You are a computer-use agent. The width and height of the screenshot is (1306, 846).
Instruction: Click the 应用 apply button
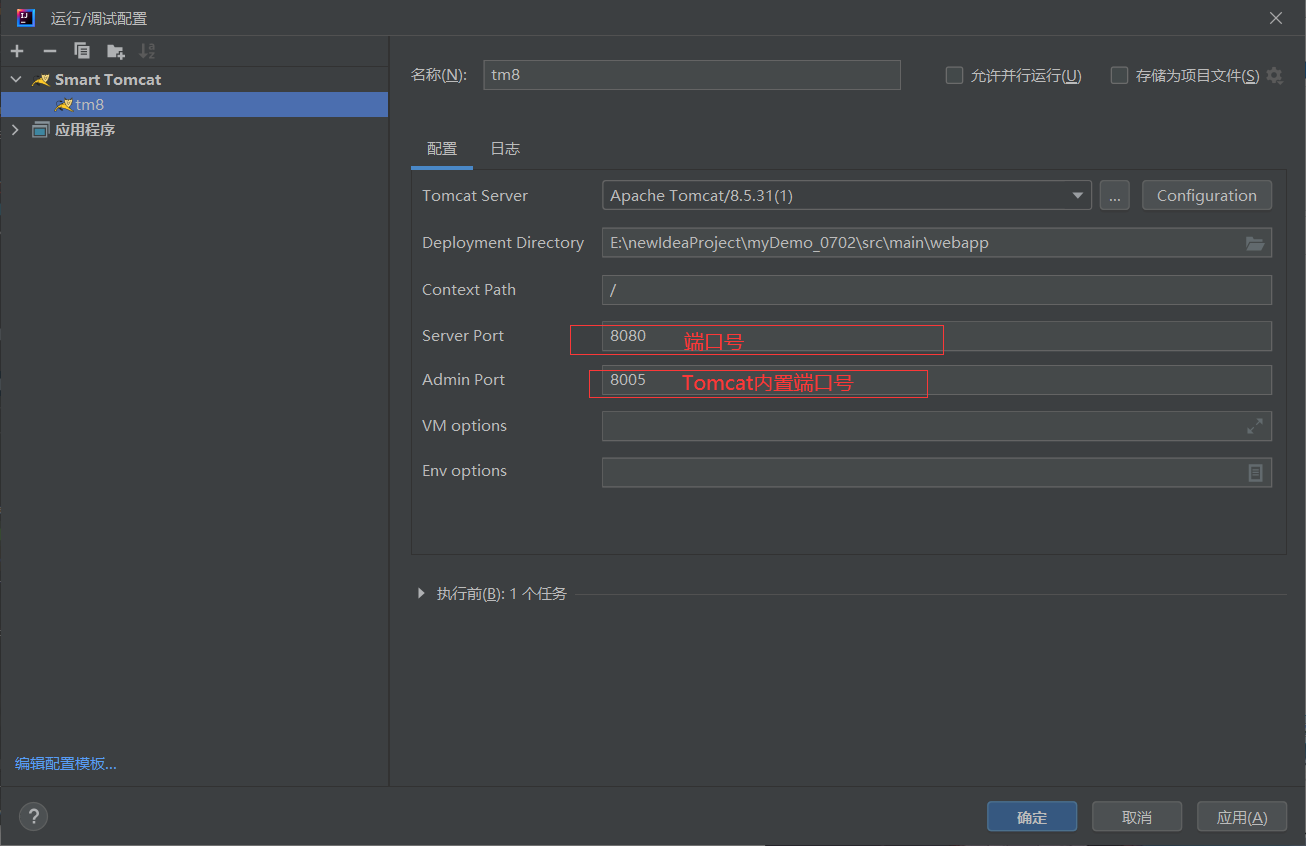tap(1242, 817)
